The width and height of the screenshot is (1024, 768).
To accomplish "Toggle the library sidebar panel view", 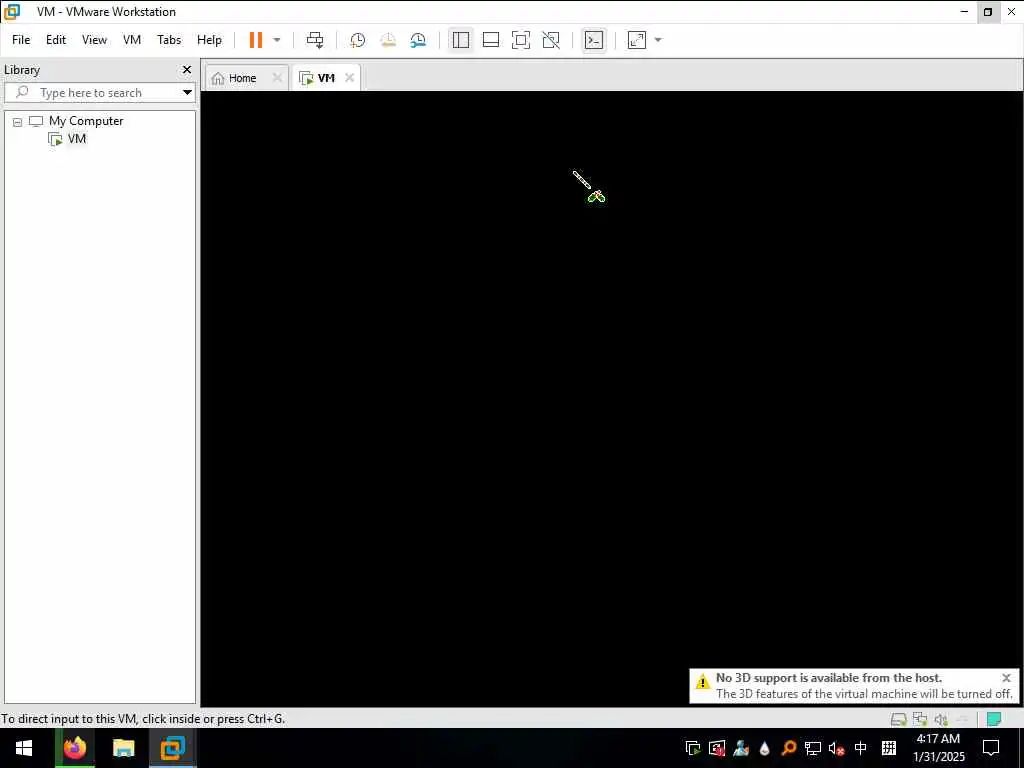I will (x=460, y=40).
